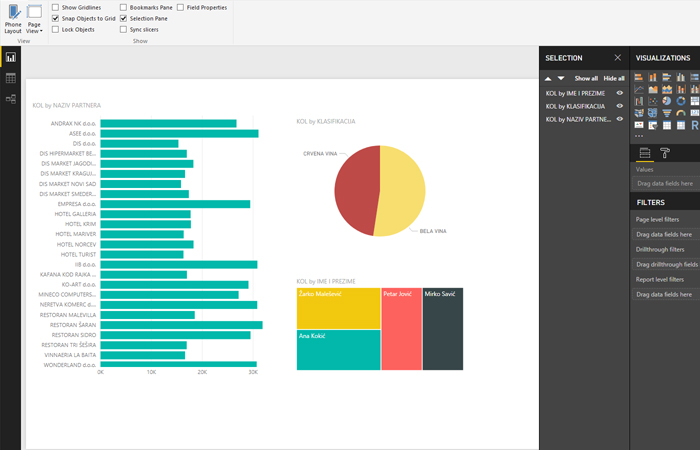This screenshot has width=700, height=450.
Task: Close the Selection pane with X
Action: click(x=618, y=58)
